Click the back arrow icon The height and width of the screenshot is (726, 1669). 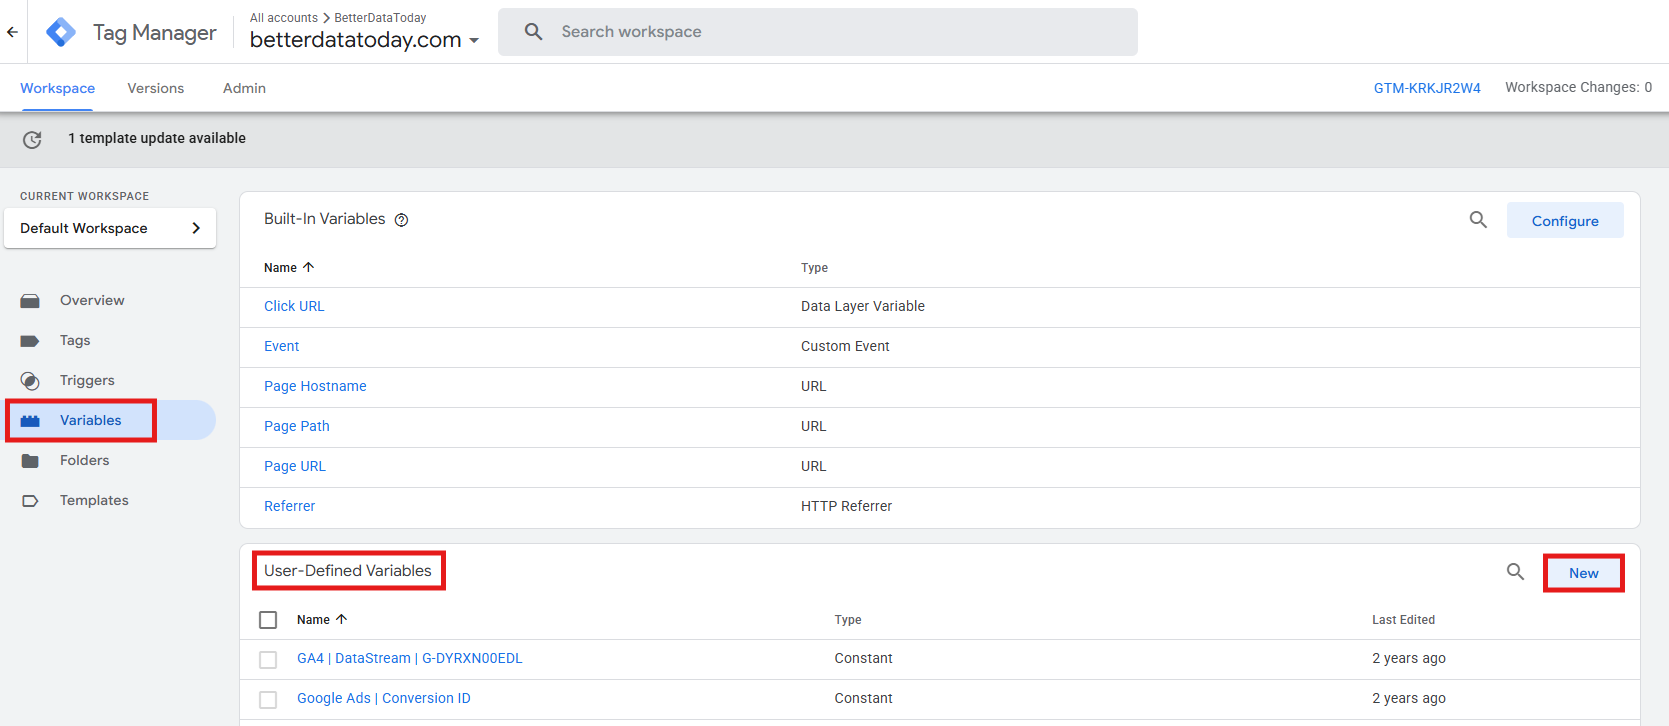(12, 32)
